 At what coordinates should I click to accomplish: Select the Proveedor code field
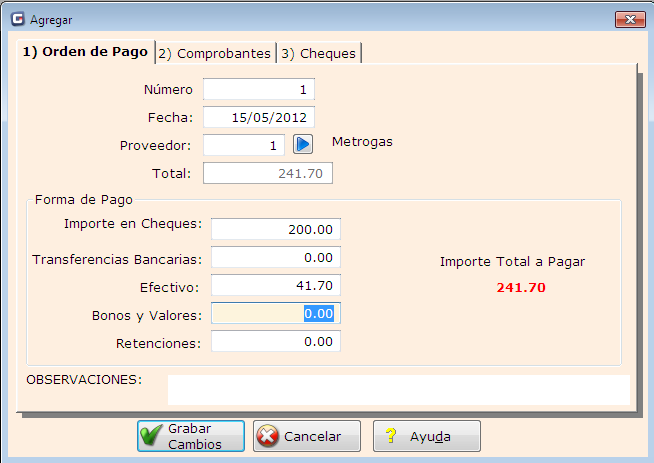point(245,145)
